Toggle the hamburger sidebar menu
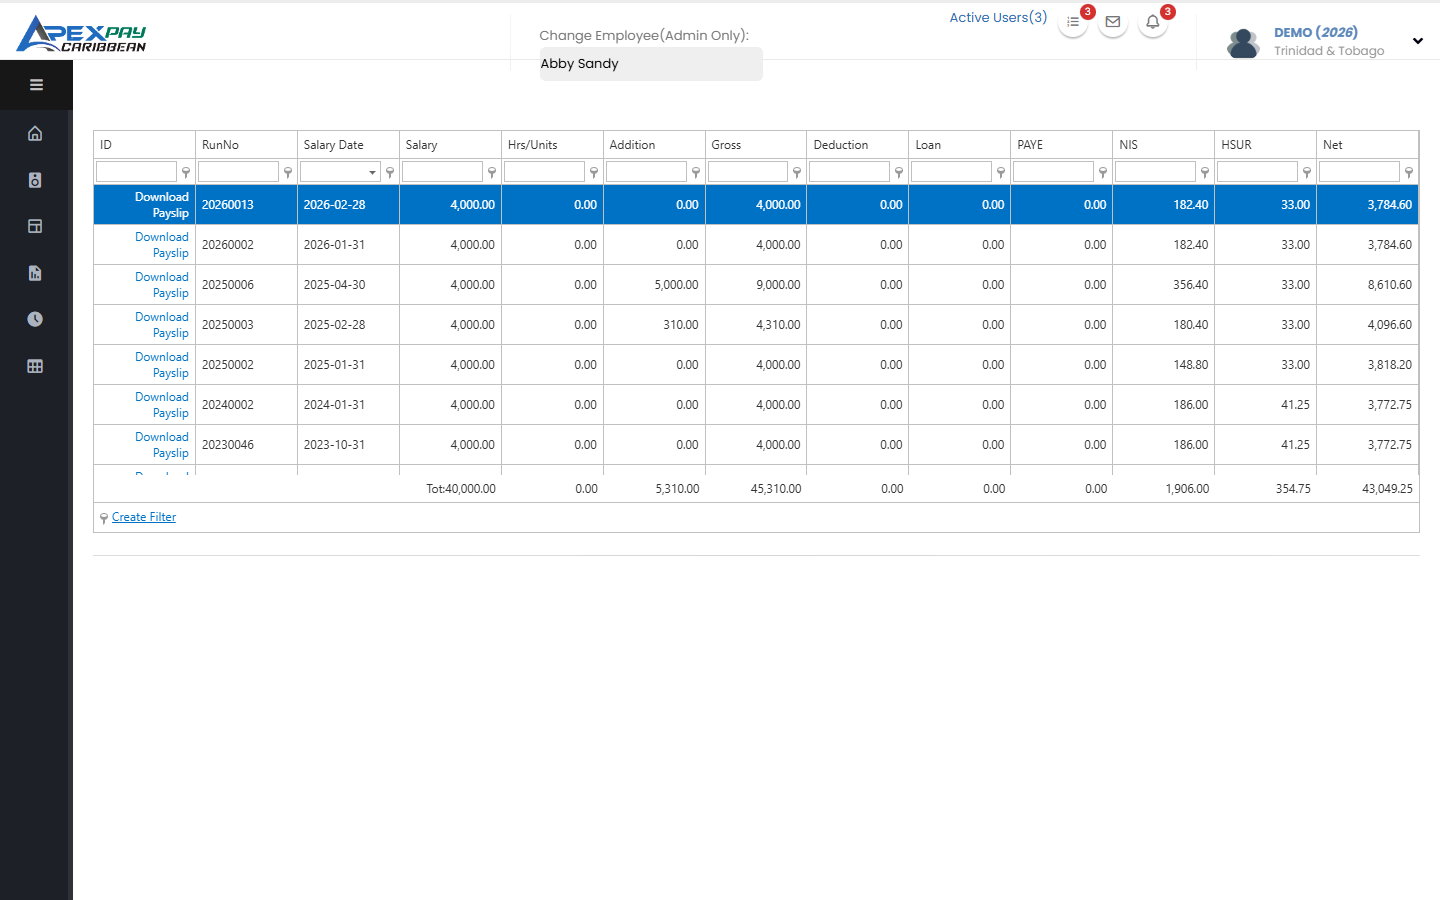This screenshot has width=1440, height=900. [x=36, y=85]
